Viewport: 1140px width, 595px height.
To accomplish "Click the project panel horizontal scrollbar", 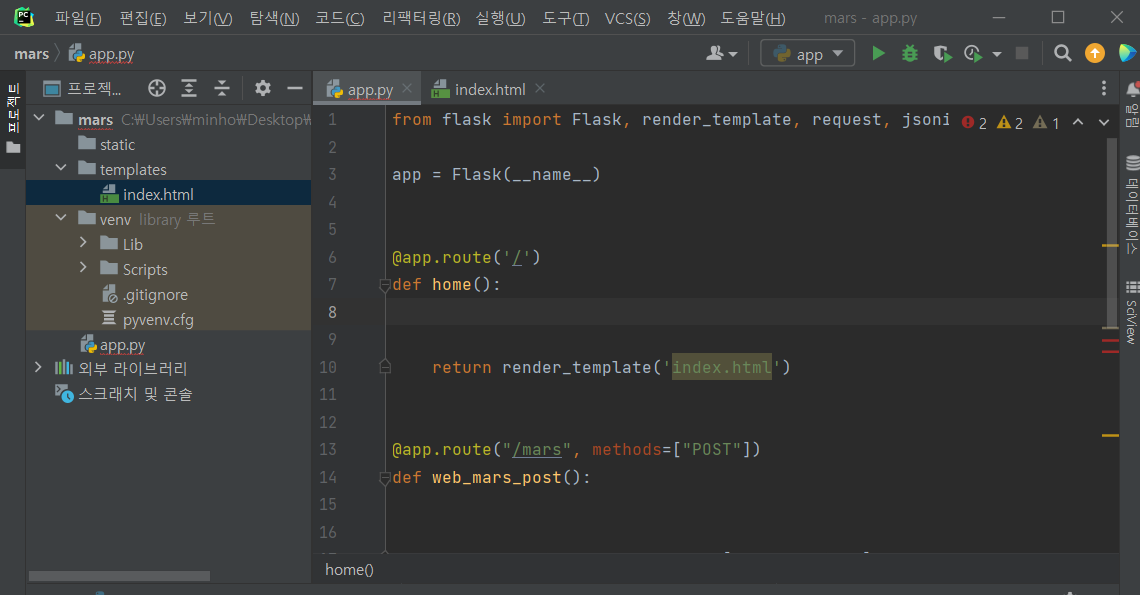I will [x=119, y=575].
